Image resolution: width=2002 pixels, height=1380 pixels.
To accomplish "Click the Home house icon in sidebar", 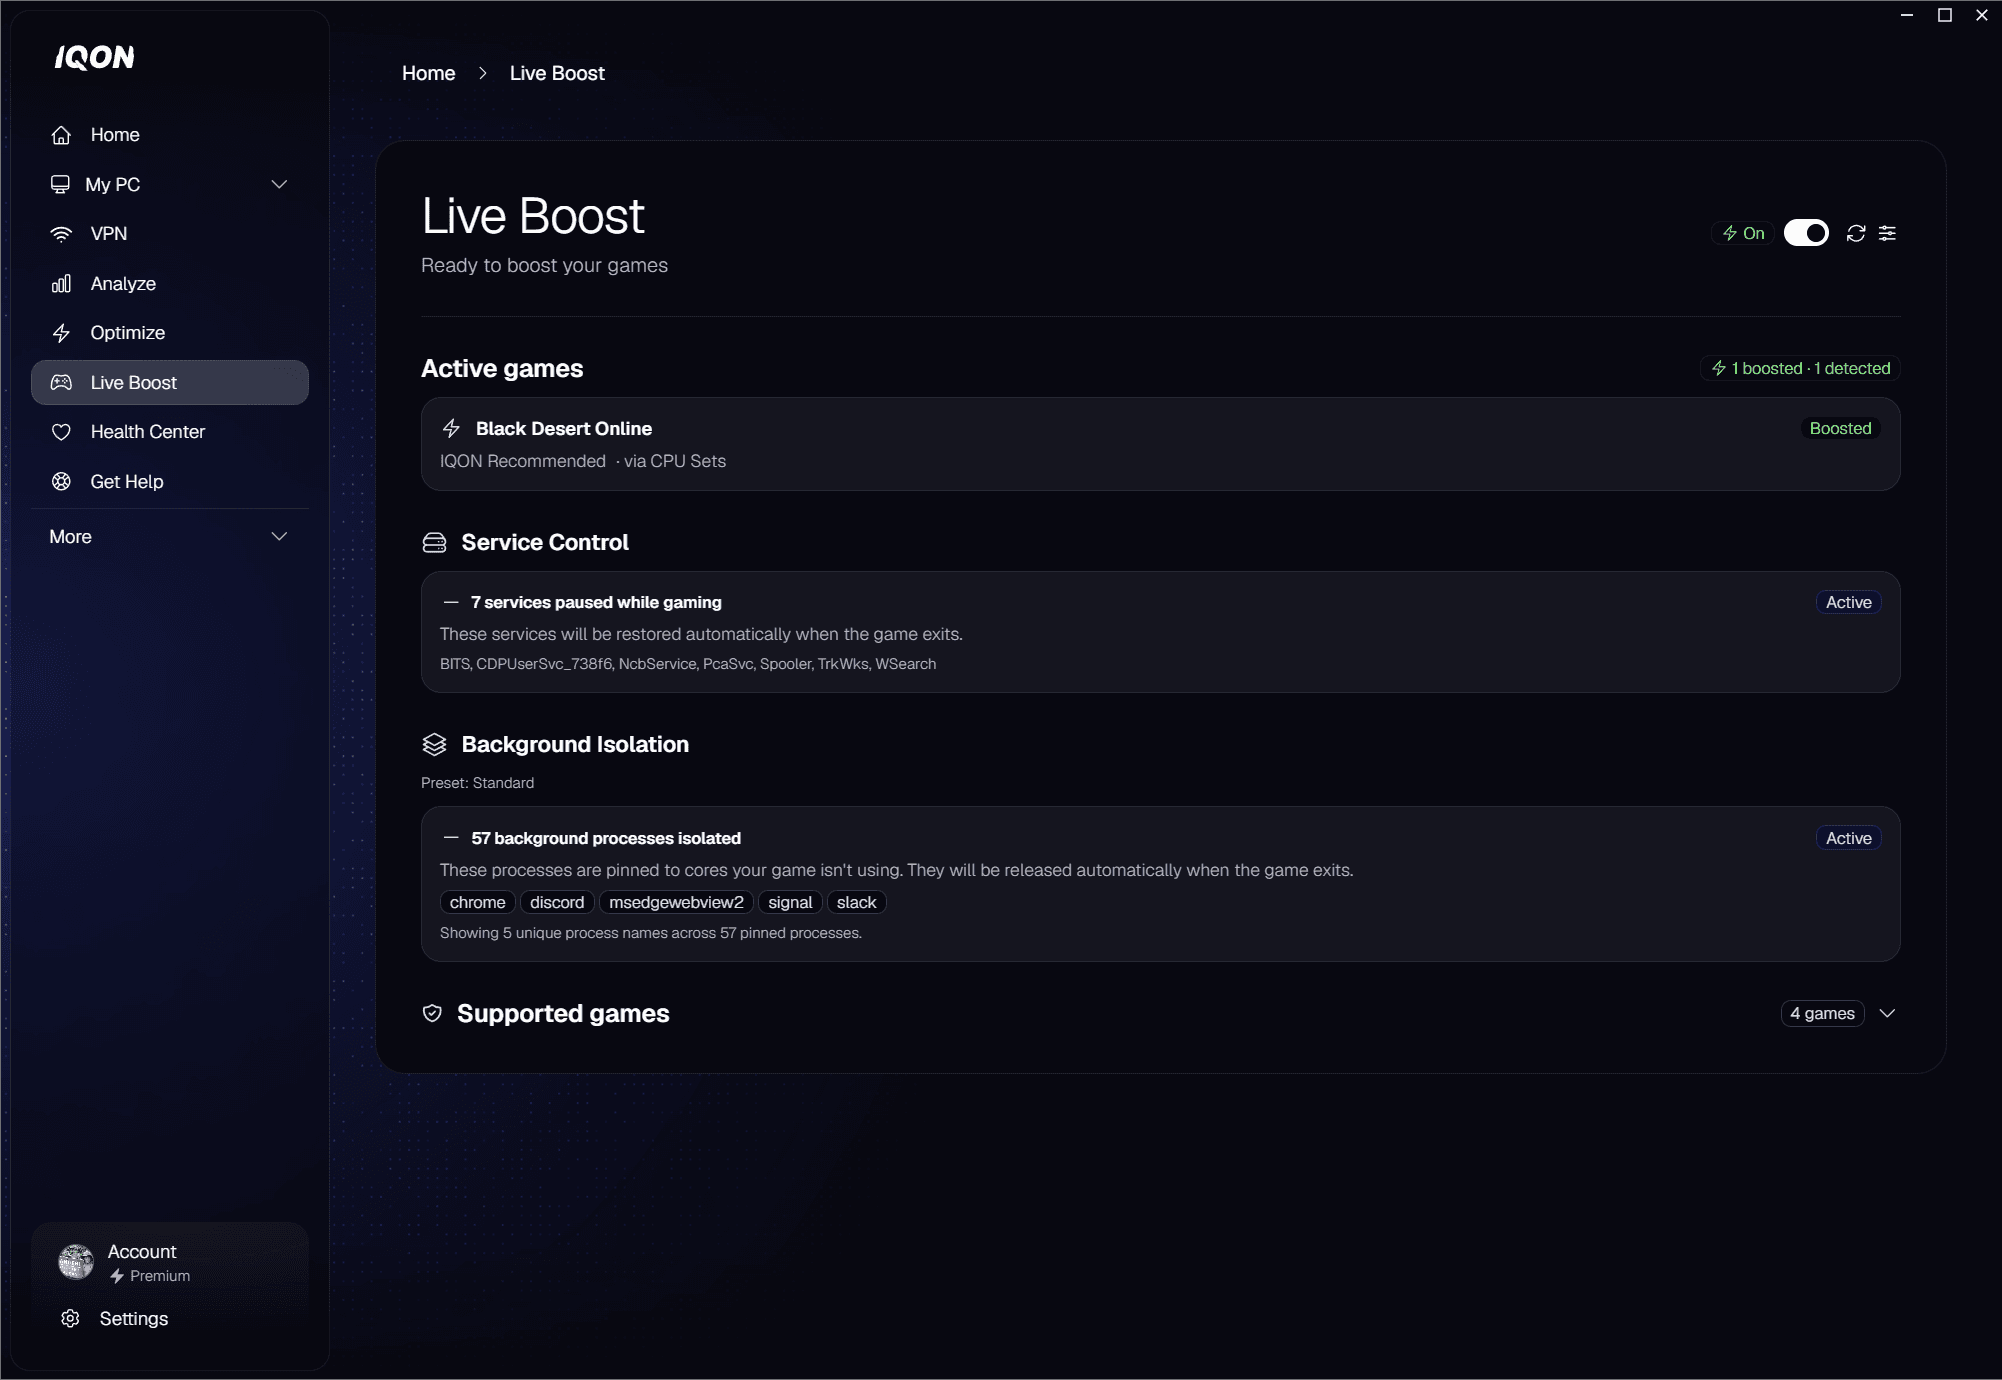I will tap(61, 135).
